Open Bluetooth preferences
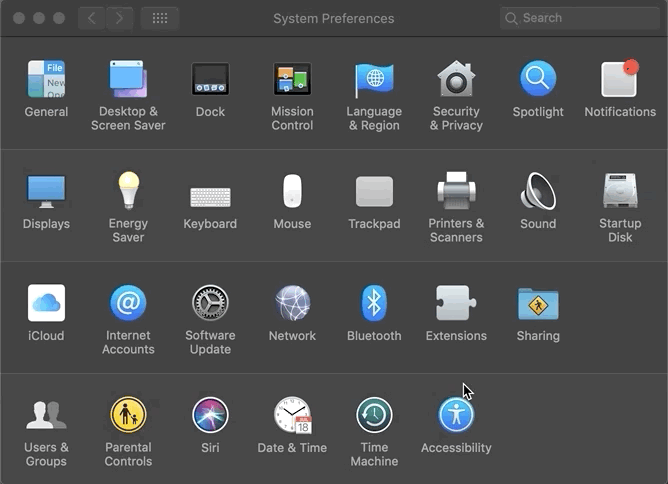This screenshot has height=484, width=668. [374, 303]
